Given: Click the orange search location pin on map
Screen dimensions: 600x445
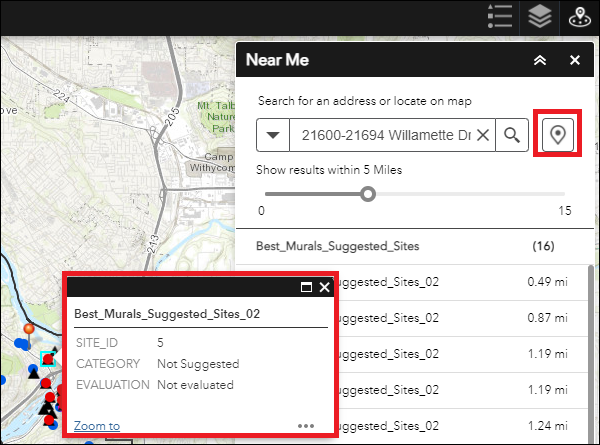Looking at the screenshot, I should (x=29, y=329).
